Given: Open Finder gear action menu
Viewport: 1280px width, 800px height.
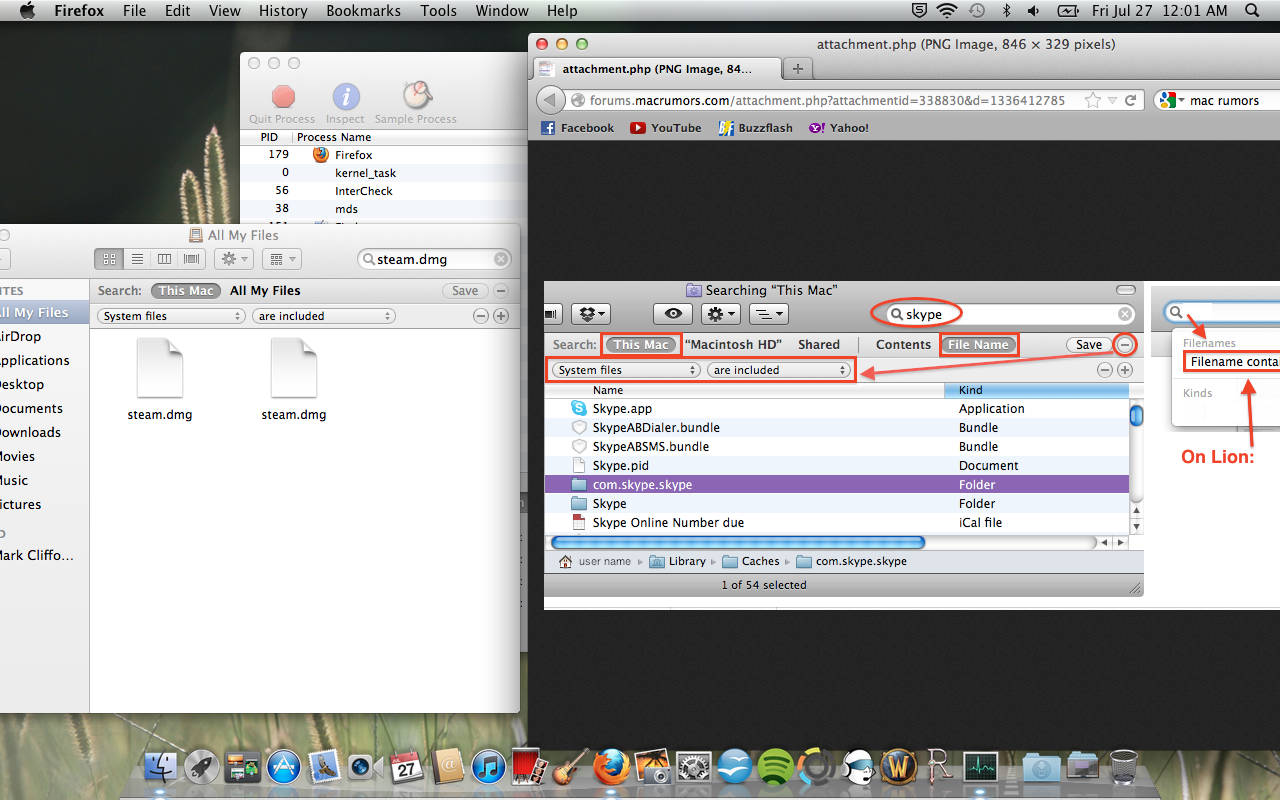Looking at the screenshot, I should point(234,259).
